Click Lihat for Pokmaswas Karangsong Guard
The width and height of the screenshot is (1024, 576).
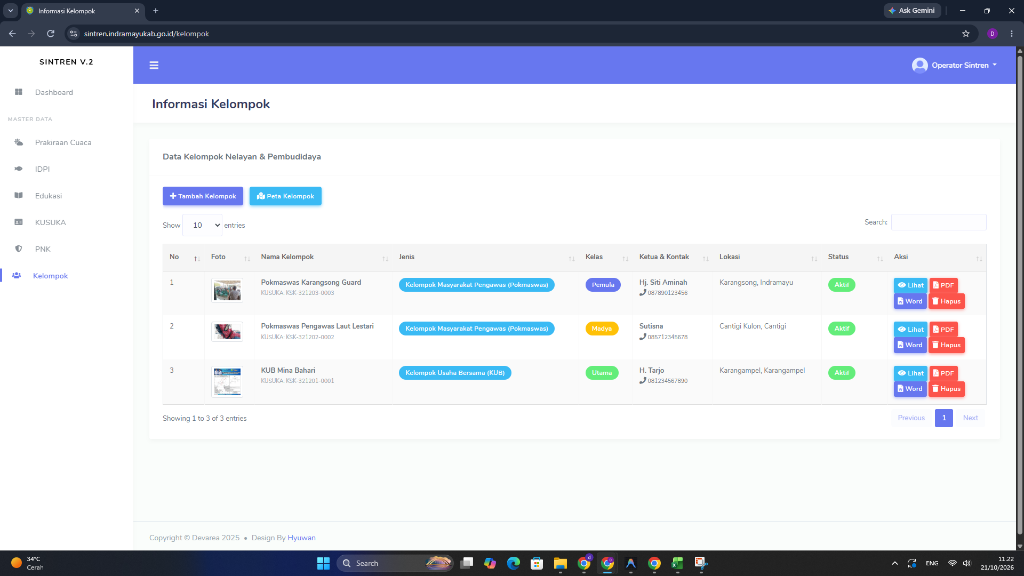910,285
